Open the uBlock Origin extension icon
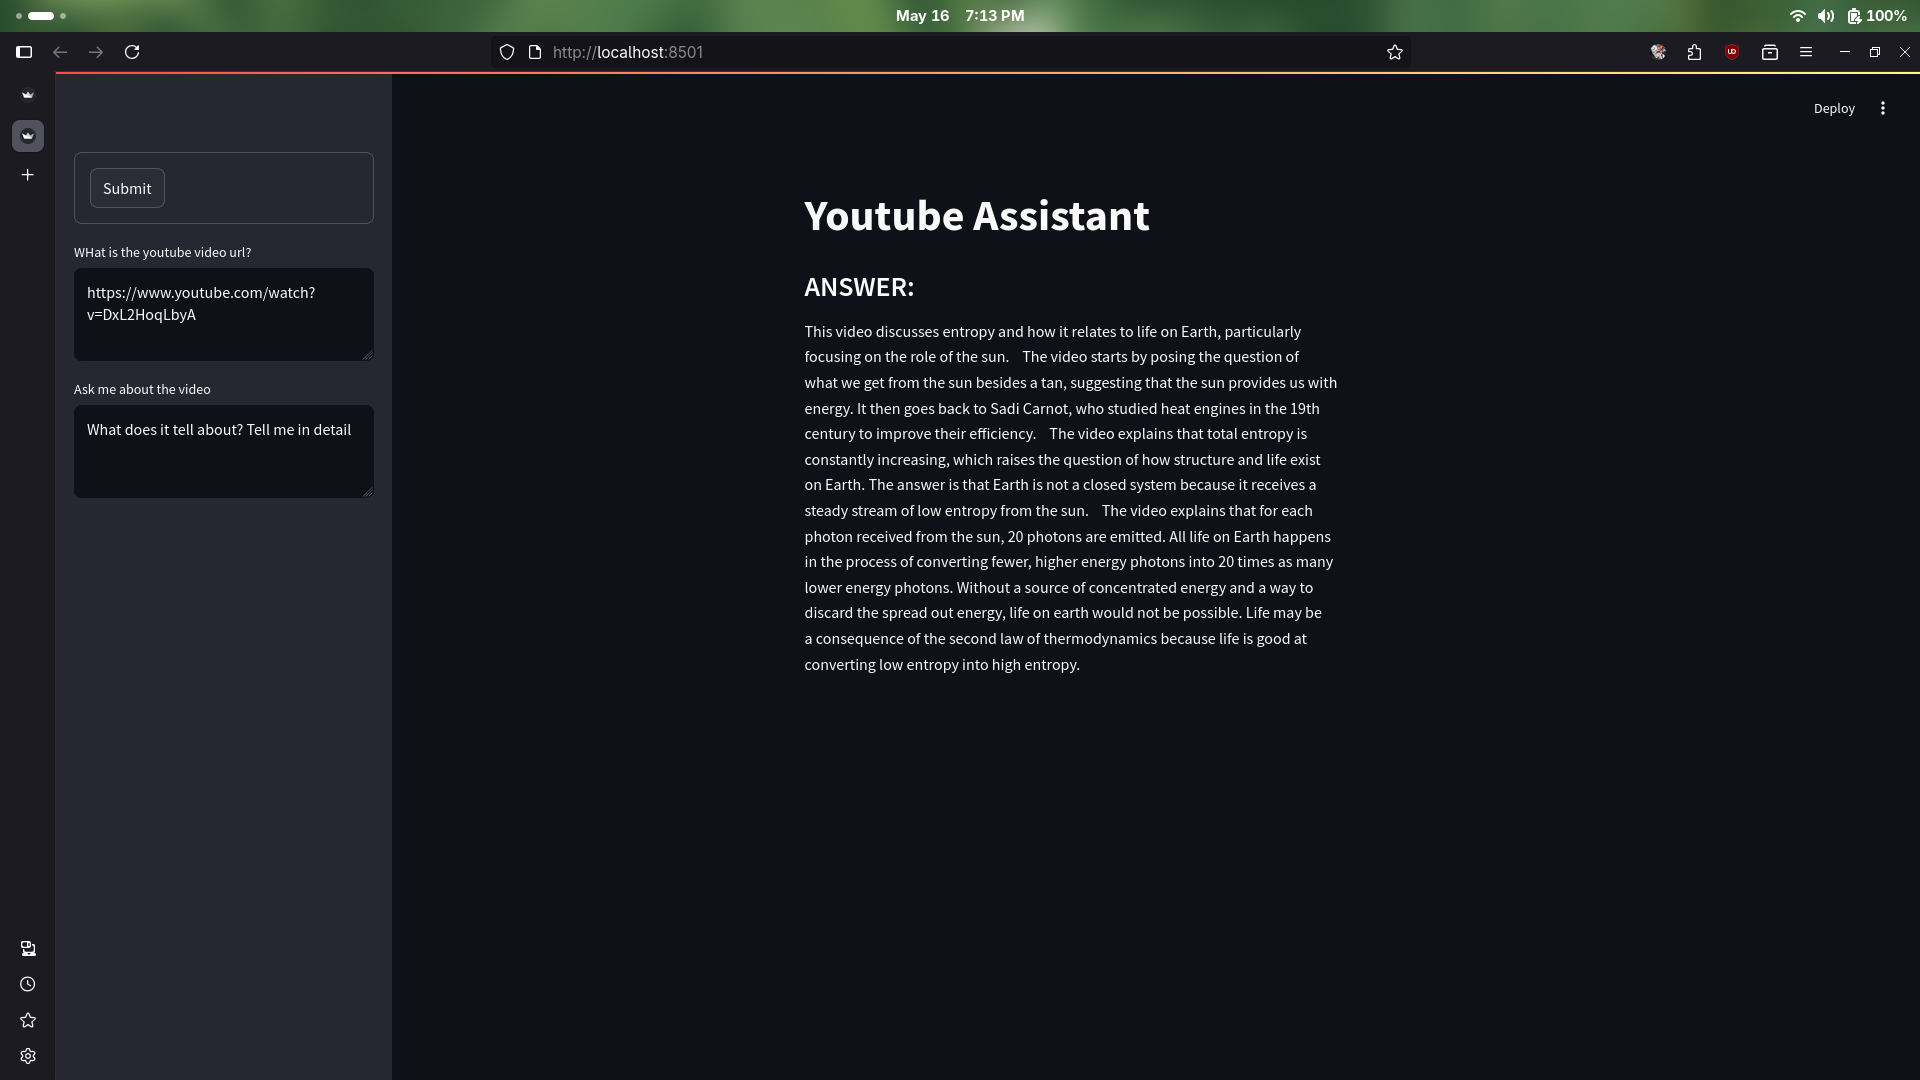This screenshot has height=1080, width=1920. click(1731, 52)
